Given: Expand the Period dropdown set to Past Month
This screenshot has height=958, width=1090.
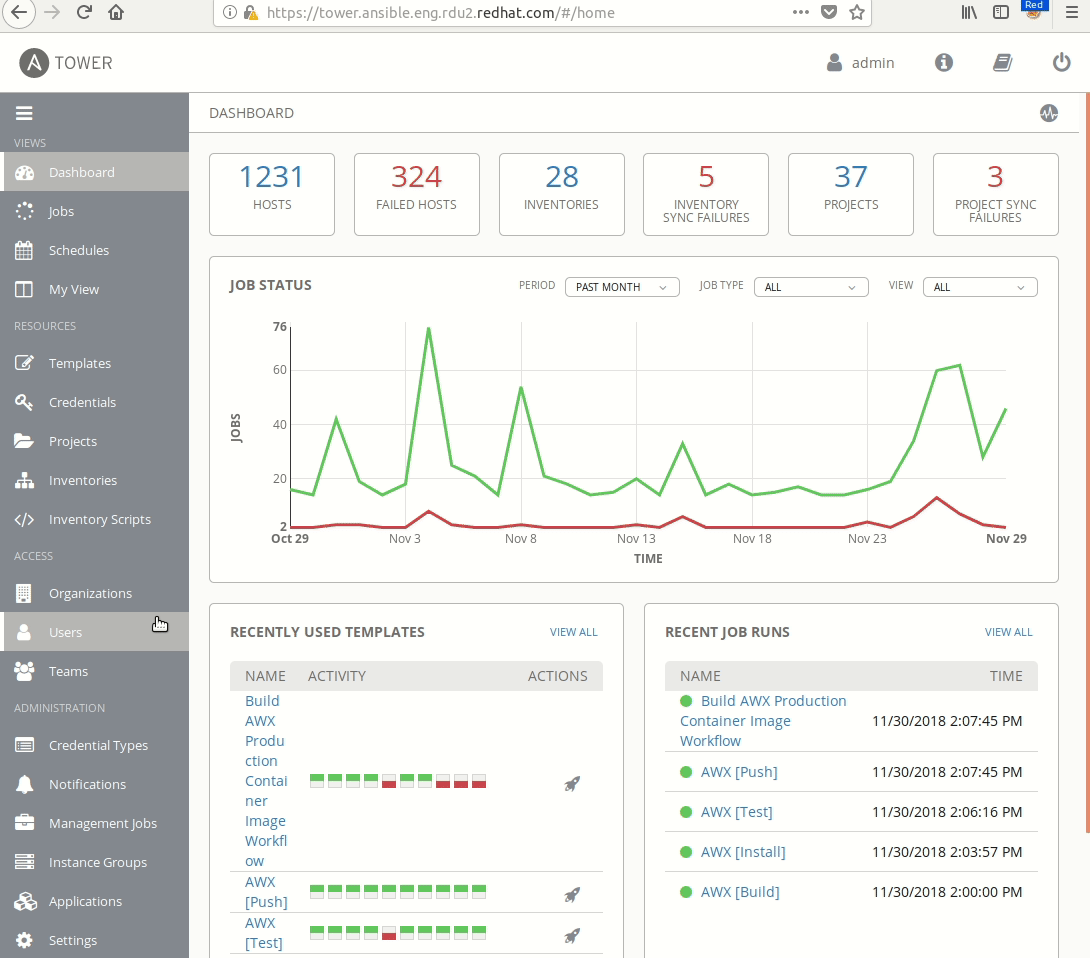Looking at the screenshot, I should 622,287.
